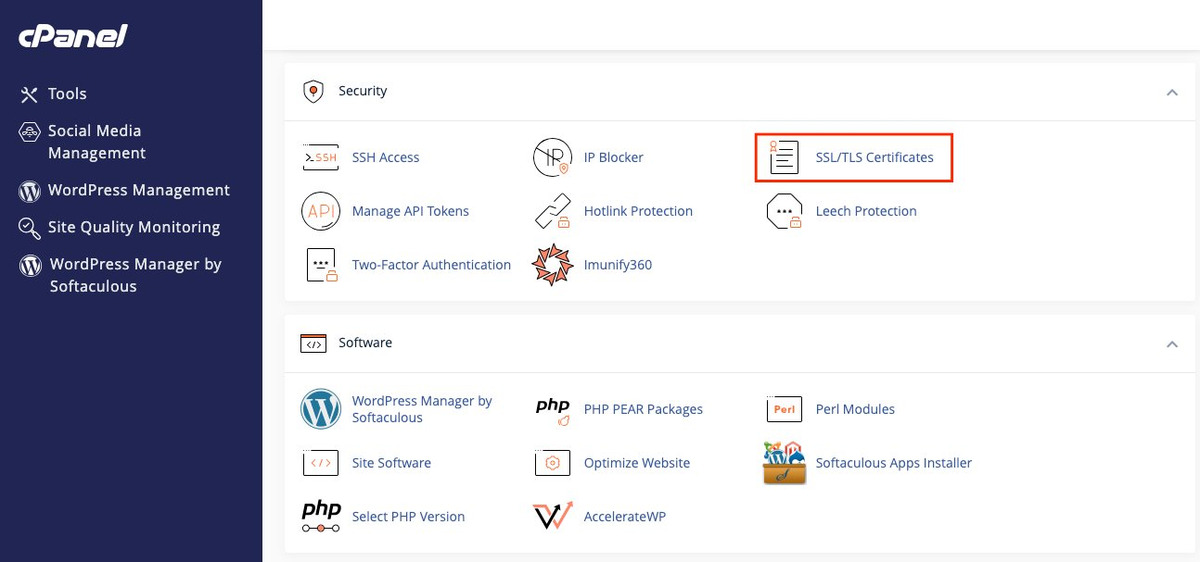
Task: Open Tools in the sidebar
Action: pyautogui.click(x=67, y=94)
